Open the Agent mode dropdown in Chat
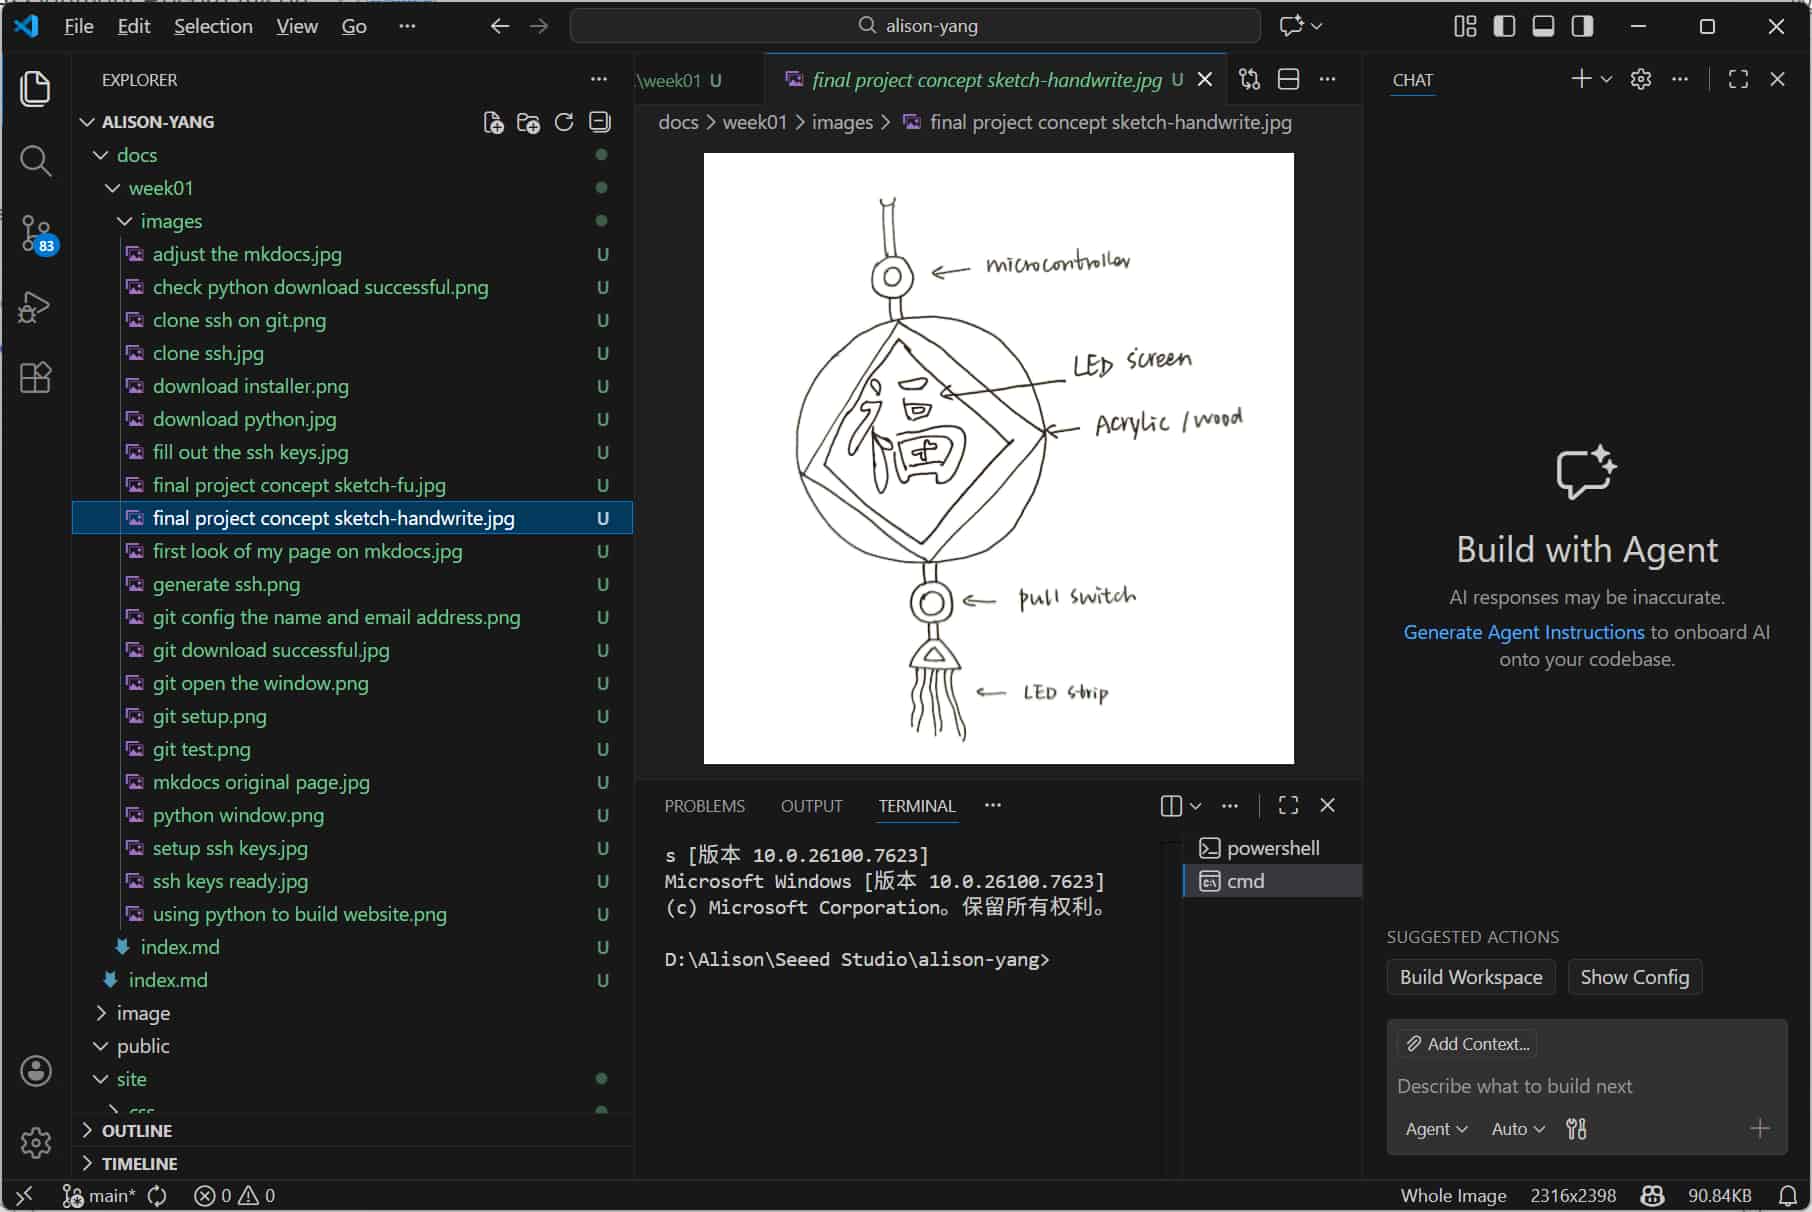 pos(1435,1128)
